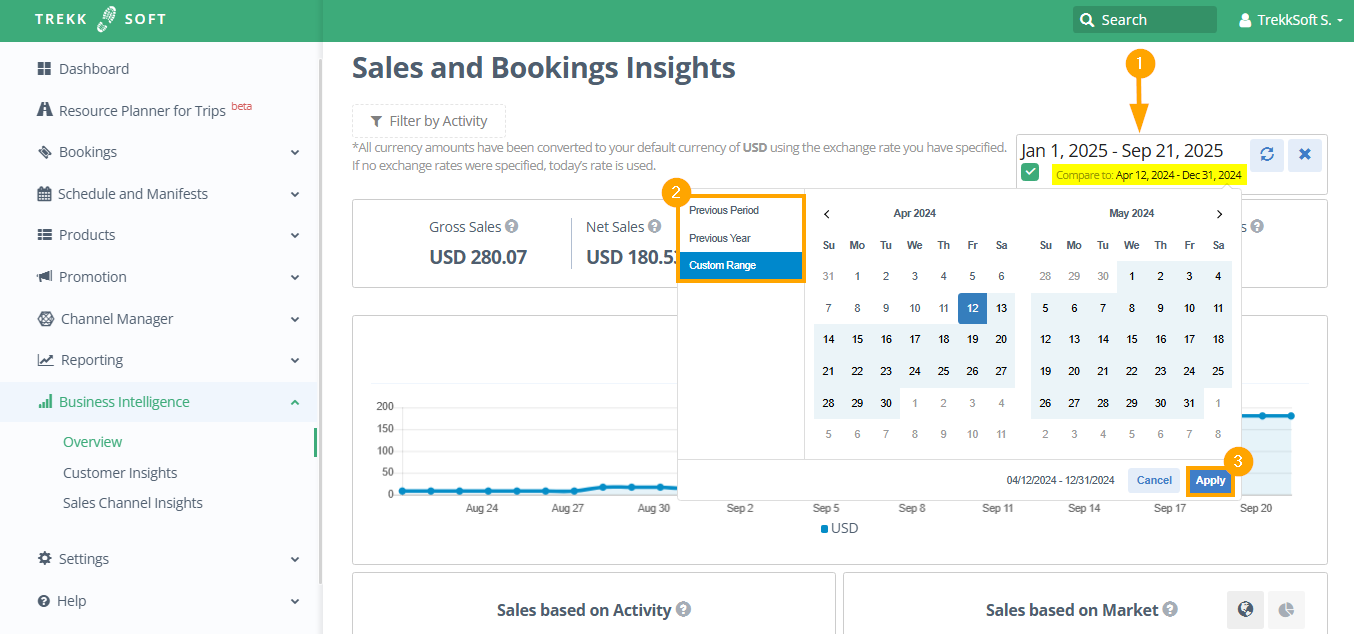Screen dimensions: 1354x634
Task: Click Sales based on Activity help icon
Action: [x=683, y=610]
